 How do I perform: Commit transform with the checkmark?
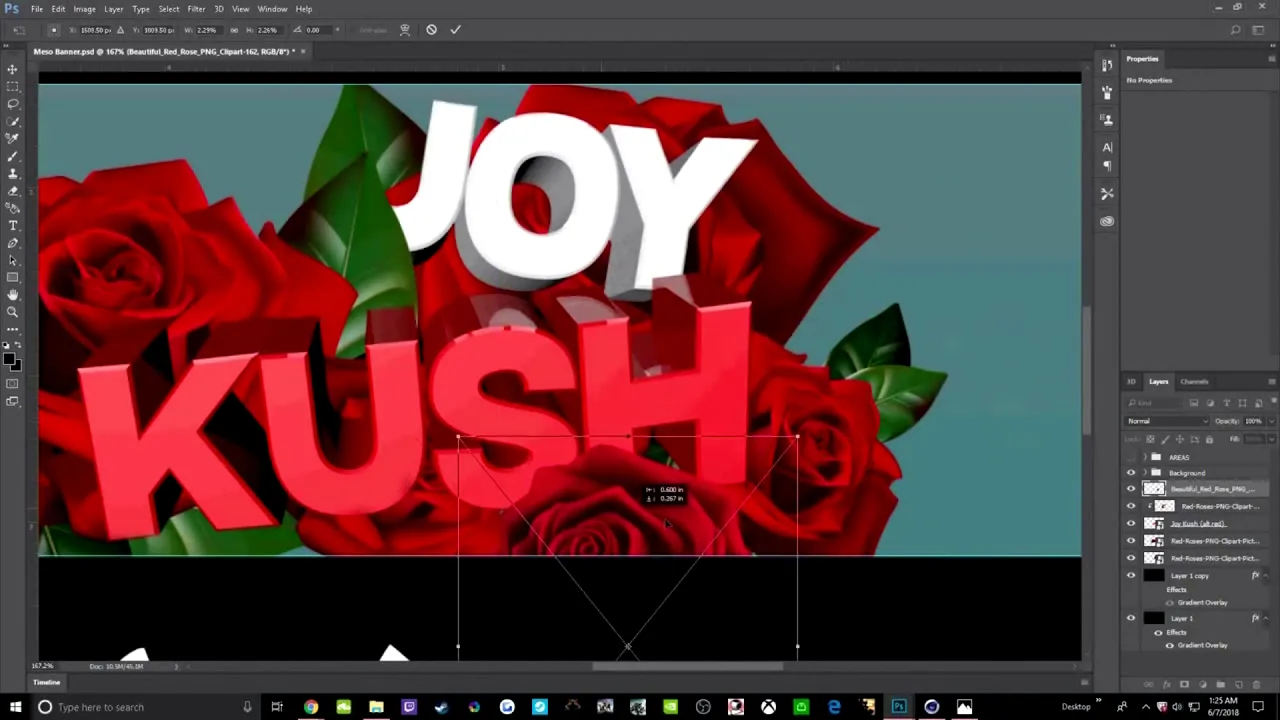point(455,30)
